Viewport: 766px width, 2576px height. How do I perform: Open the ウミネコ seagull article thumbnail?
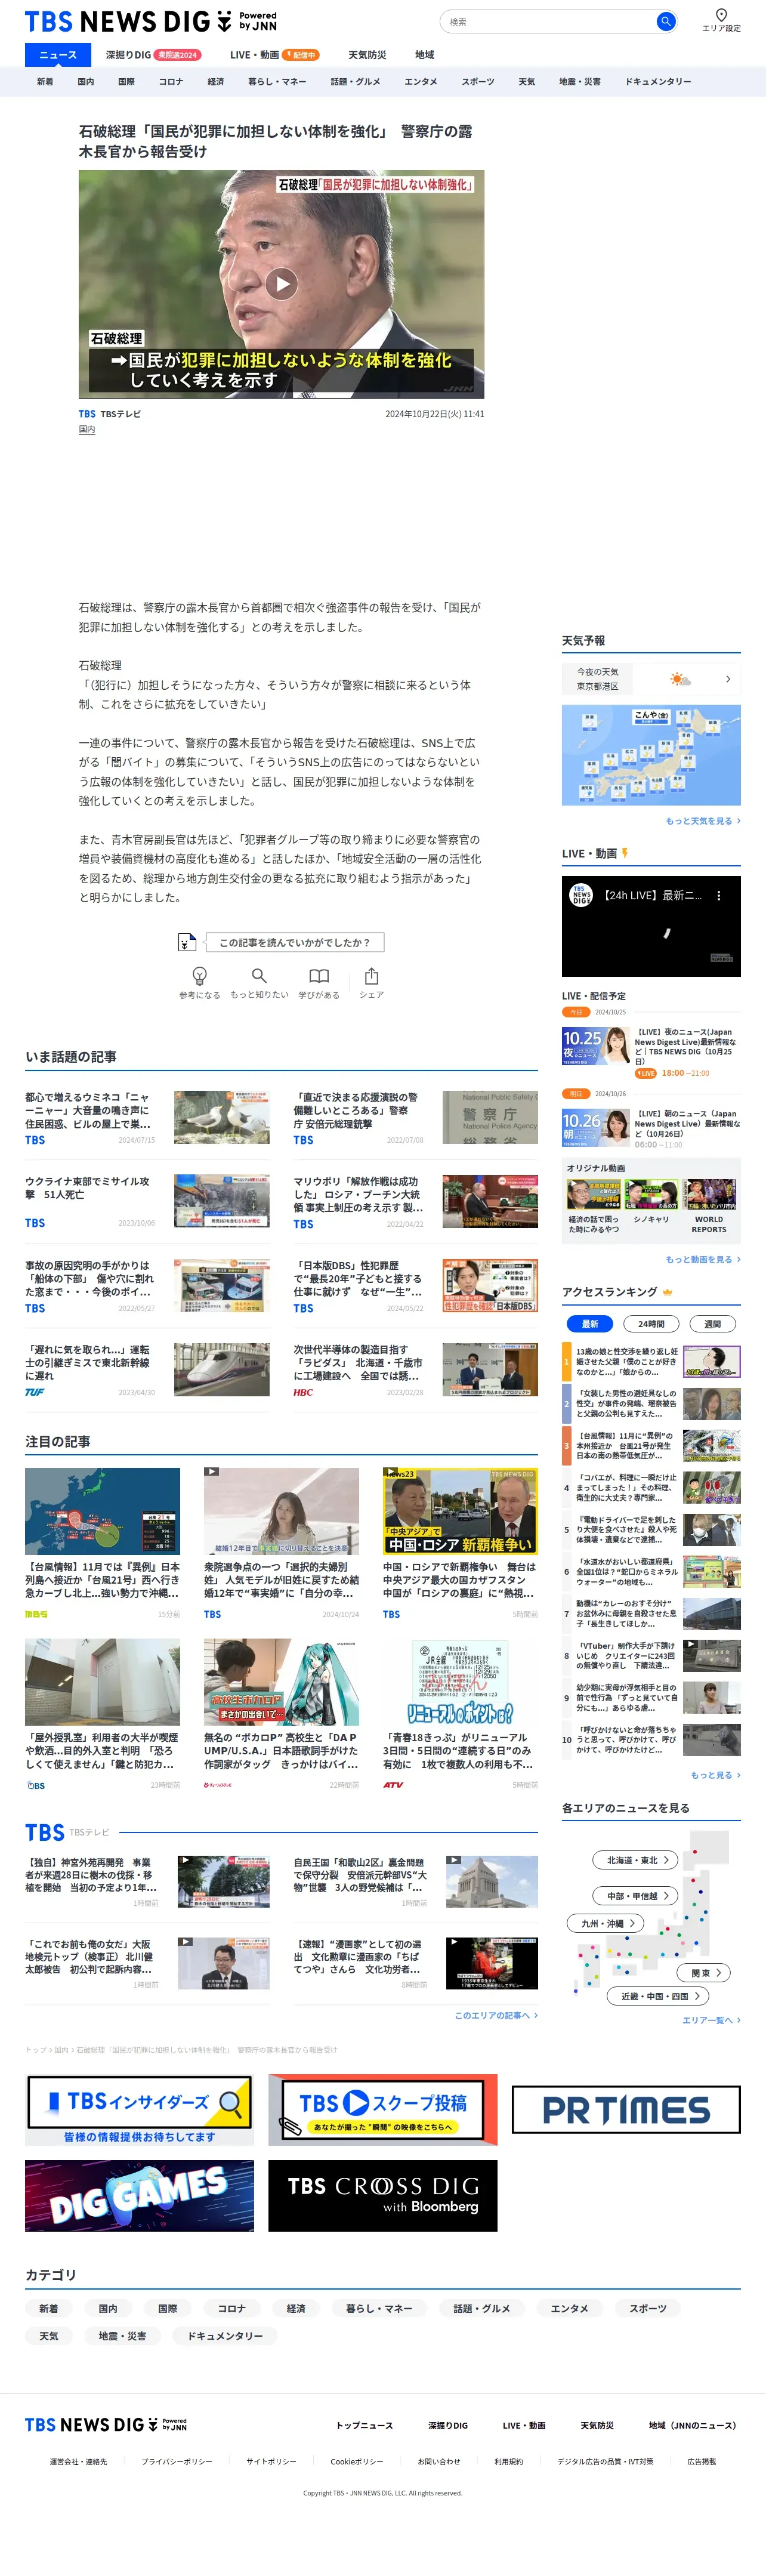tap(221, 1117)
